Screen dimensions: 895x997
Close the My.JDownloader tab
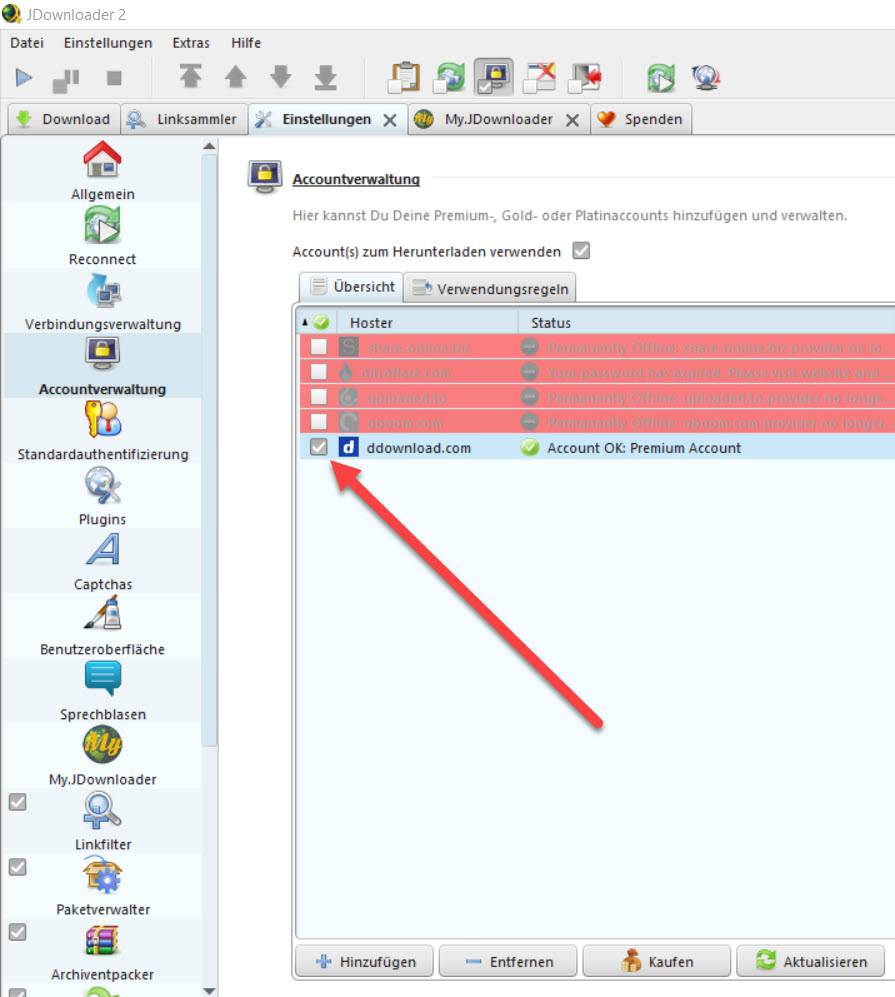(x=572, y=120)
